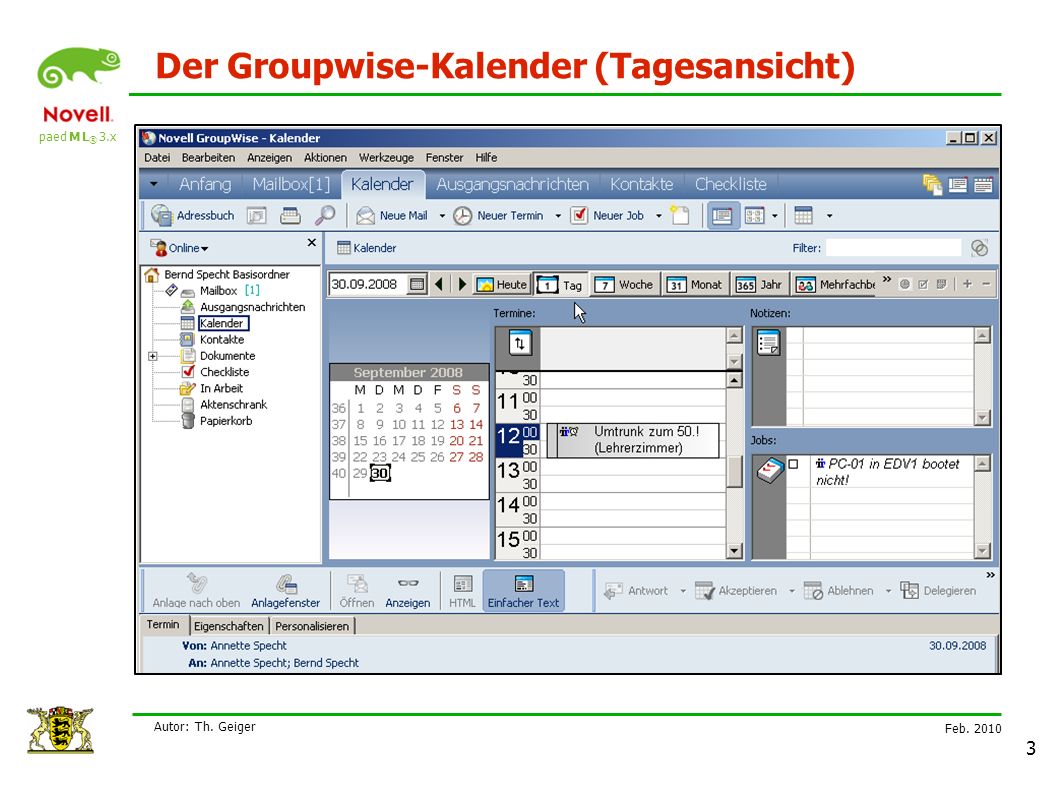Screen dimensions: 1058x793
Task: Open the Datei menu
Action: tap(157, 157)
